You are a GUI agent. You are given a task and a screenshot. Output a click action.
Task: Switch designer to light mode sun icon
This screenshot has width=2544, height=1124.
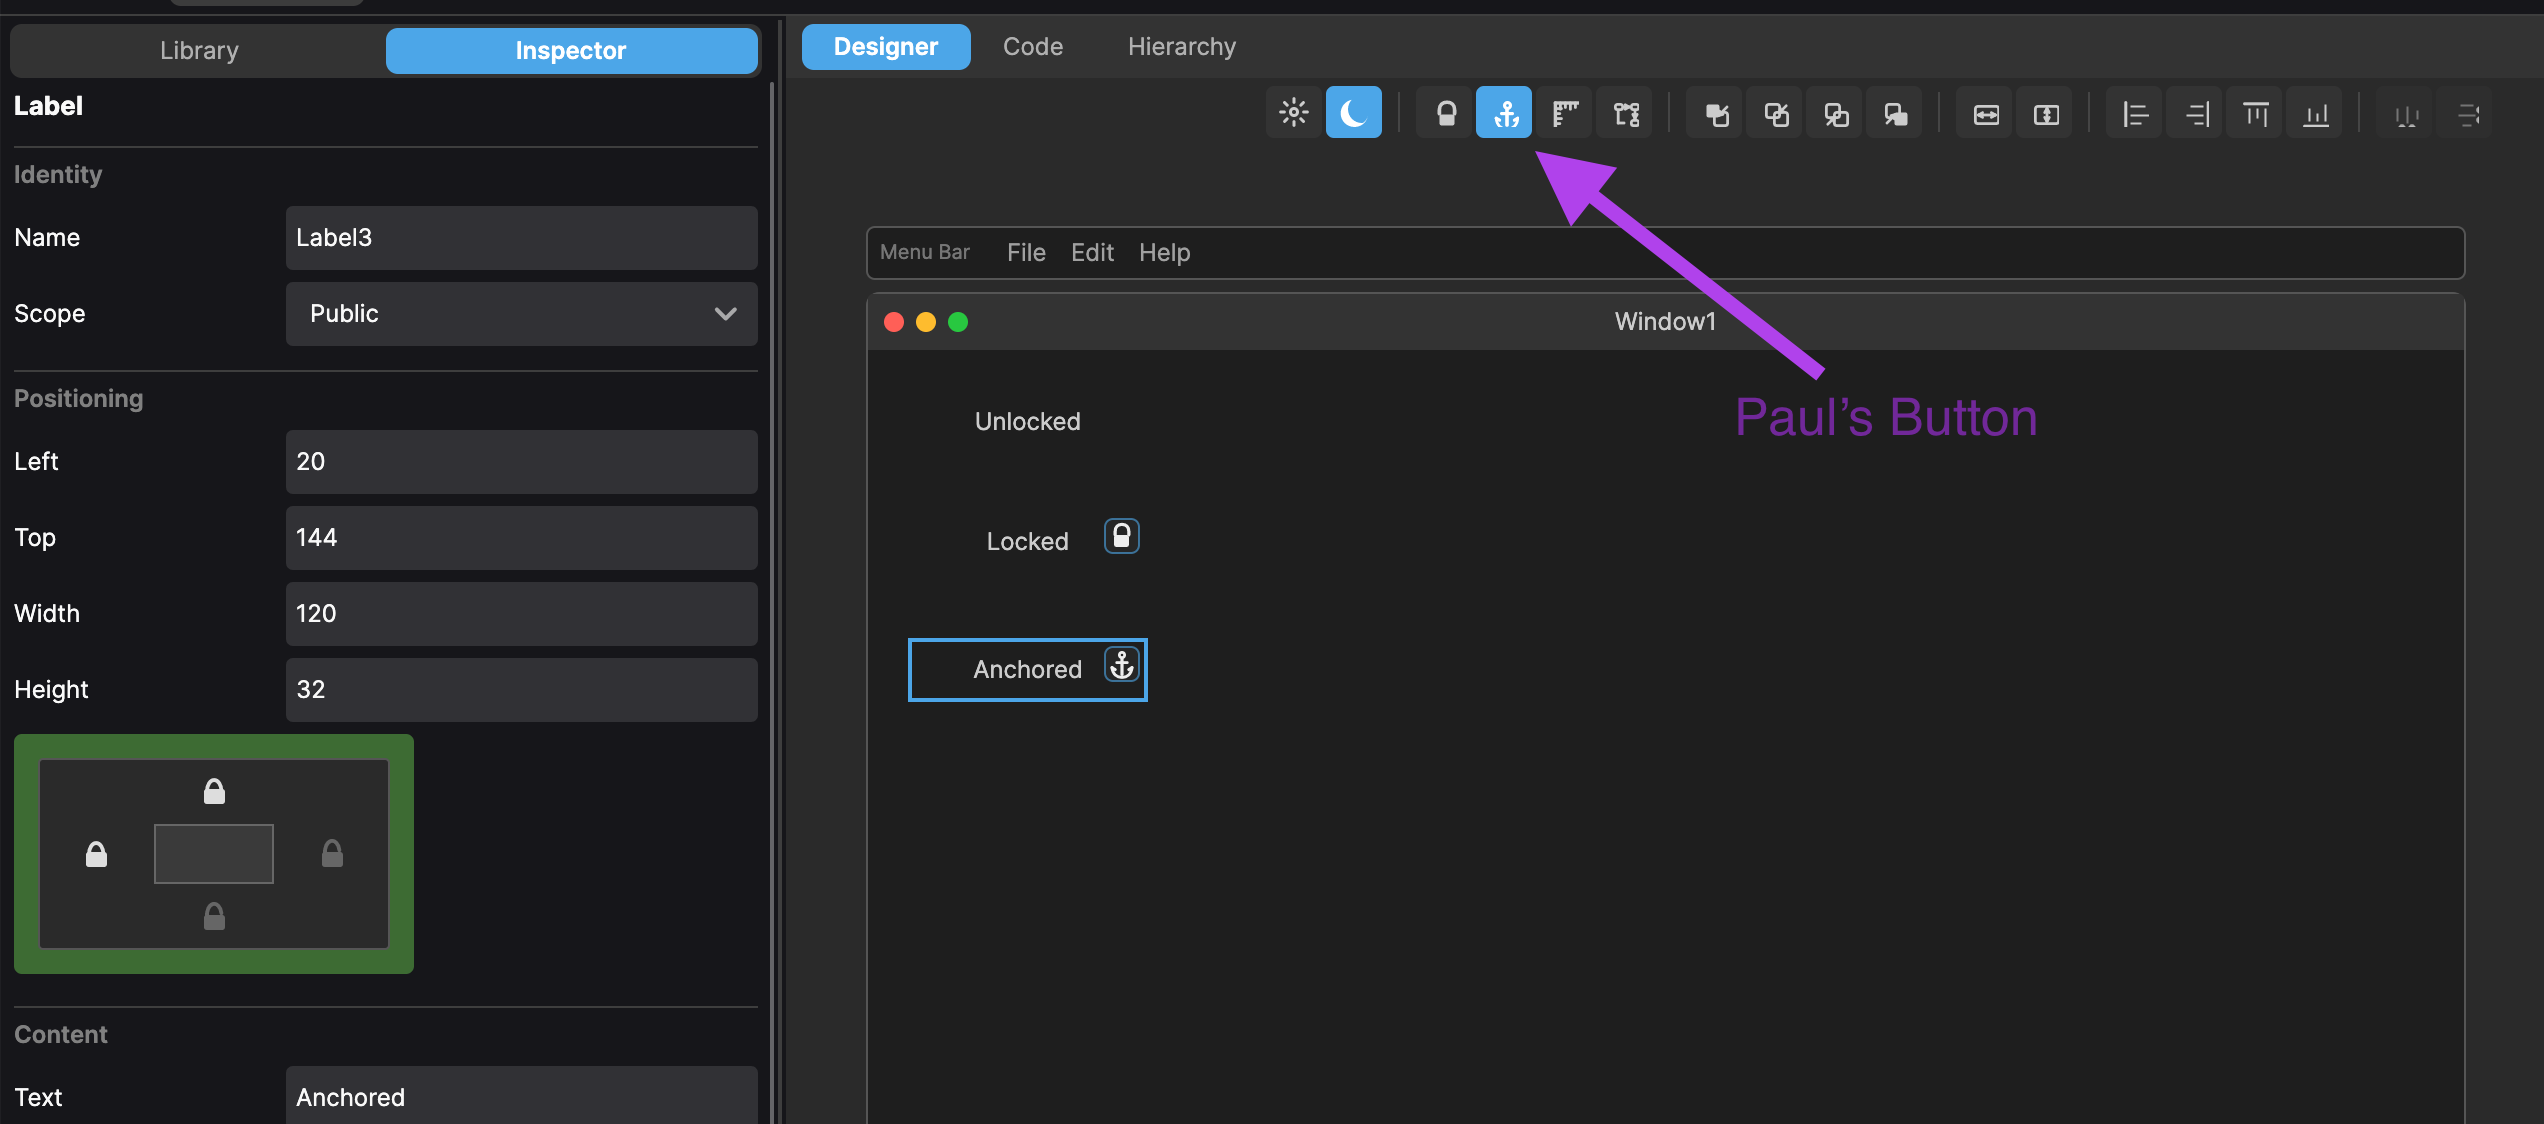click(x=1294, y=113)
